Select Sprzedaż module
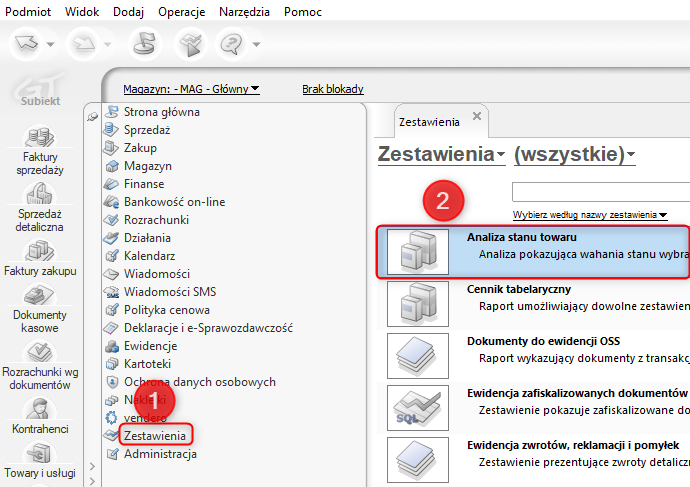 point(147,130)
